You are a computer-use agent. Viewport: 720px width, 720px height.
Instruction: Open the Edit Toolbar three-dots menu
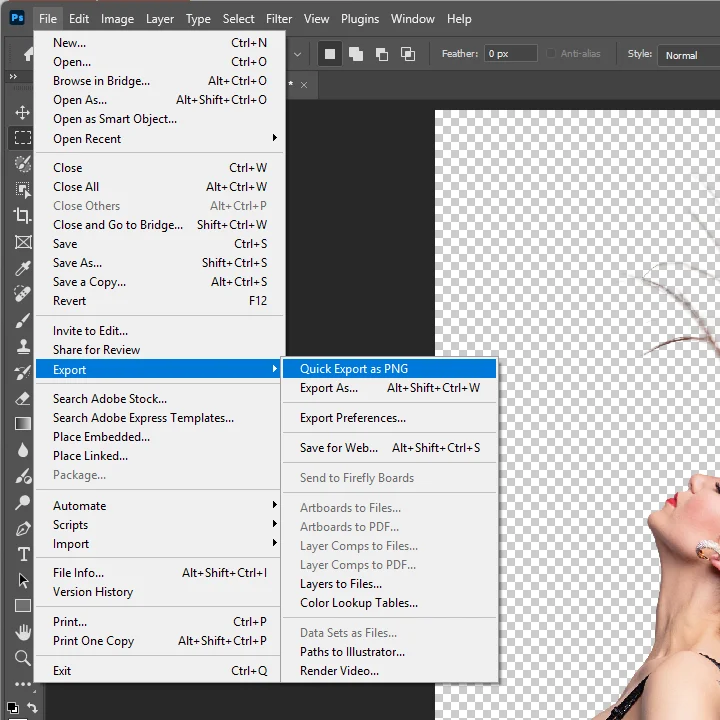[x=22, y=684]
